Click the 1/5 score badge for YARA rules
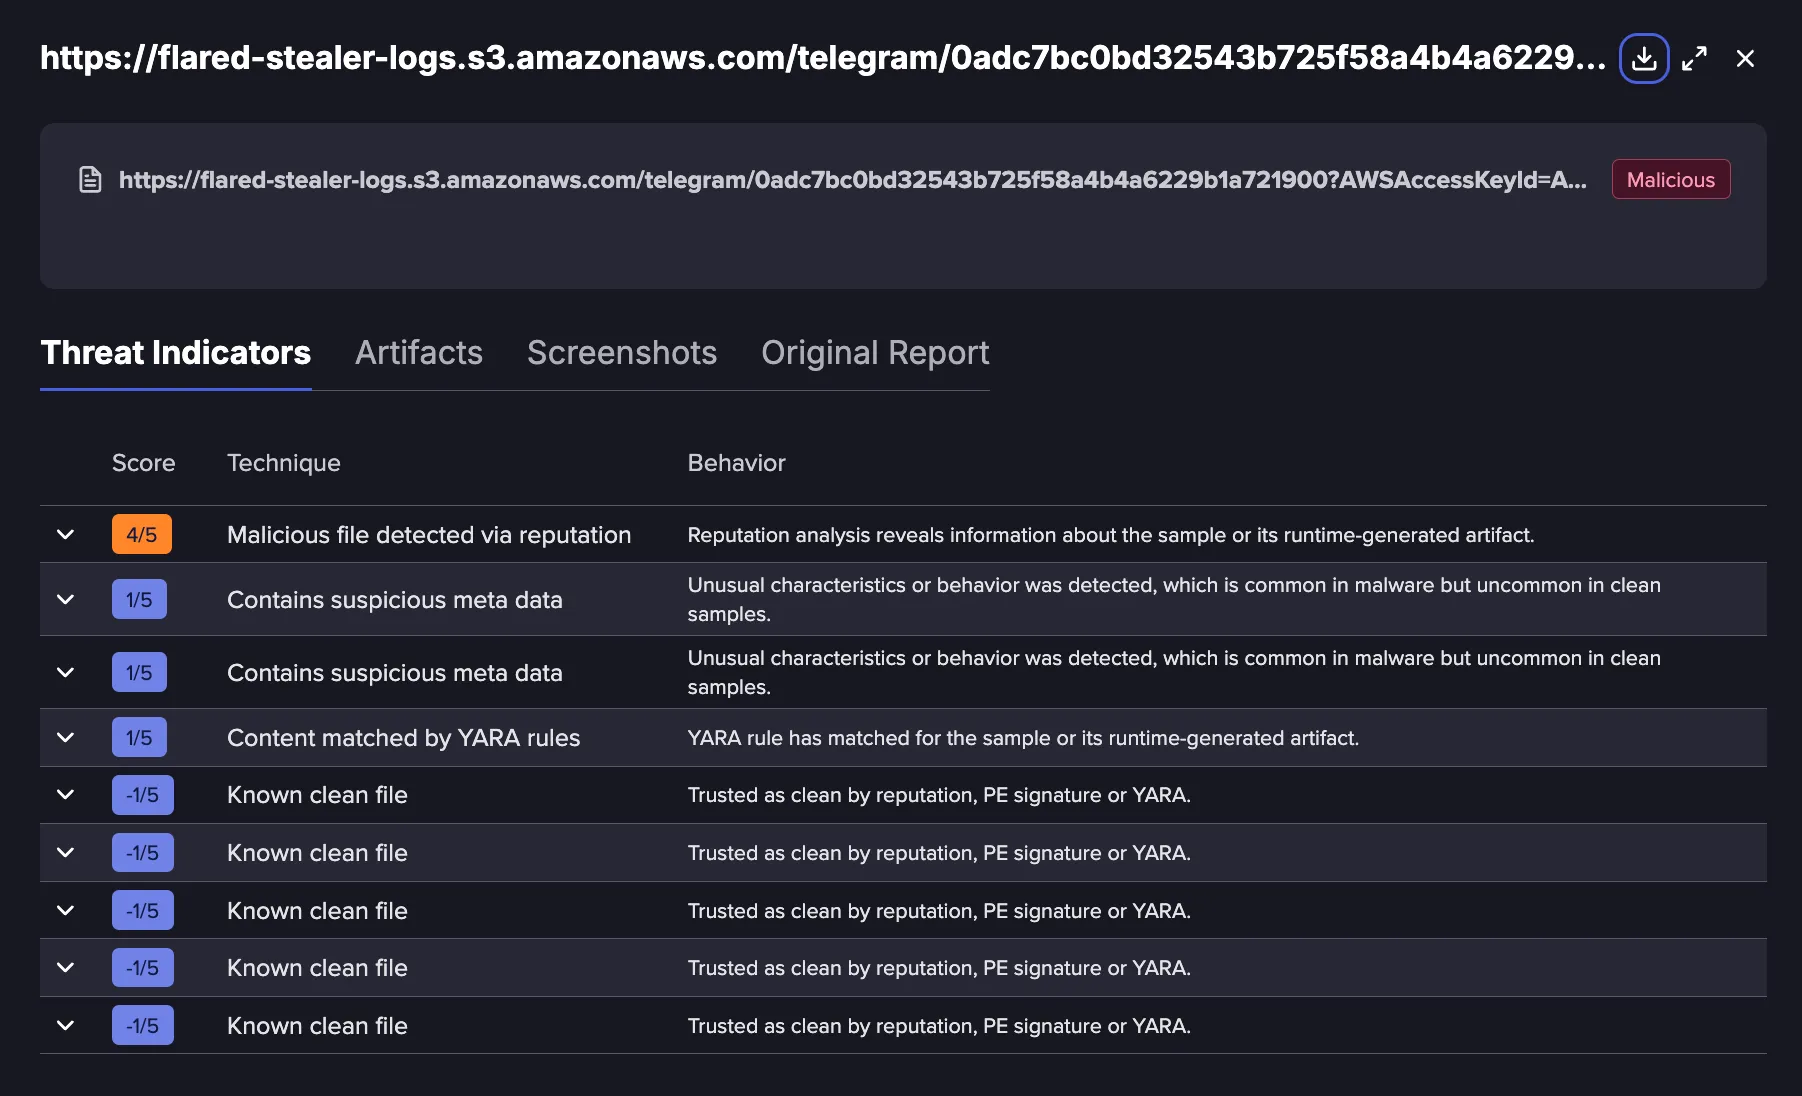This screenshot has width=1802, height=1096. click(139, 738)
